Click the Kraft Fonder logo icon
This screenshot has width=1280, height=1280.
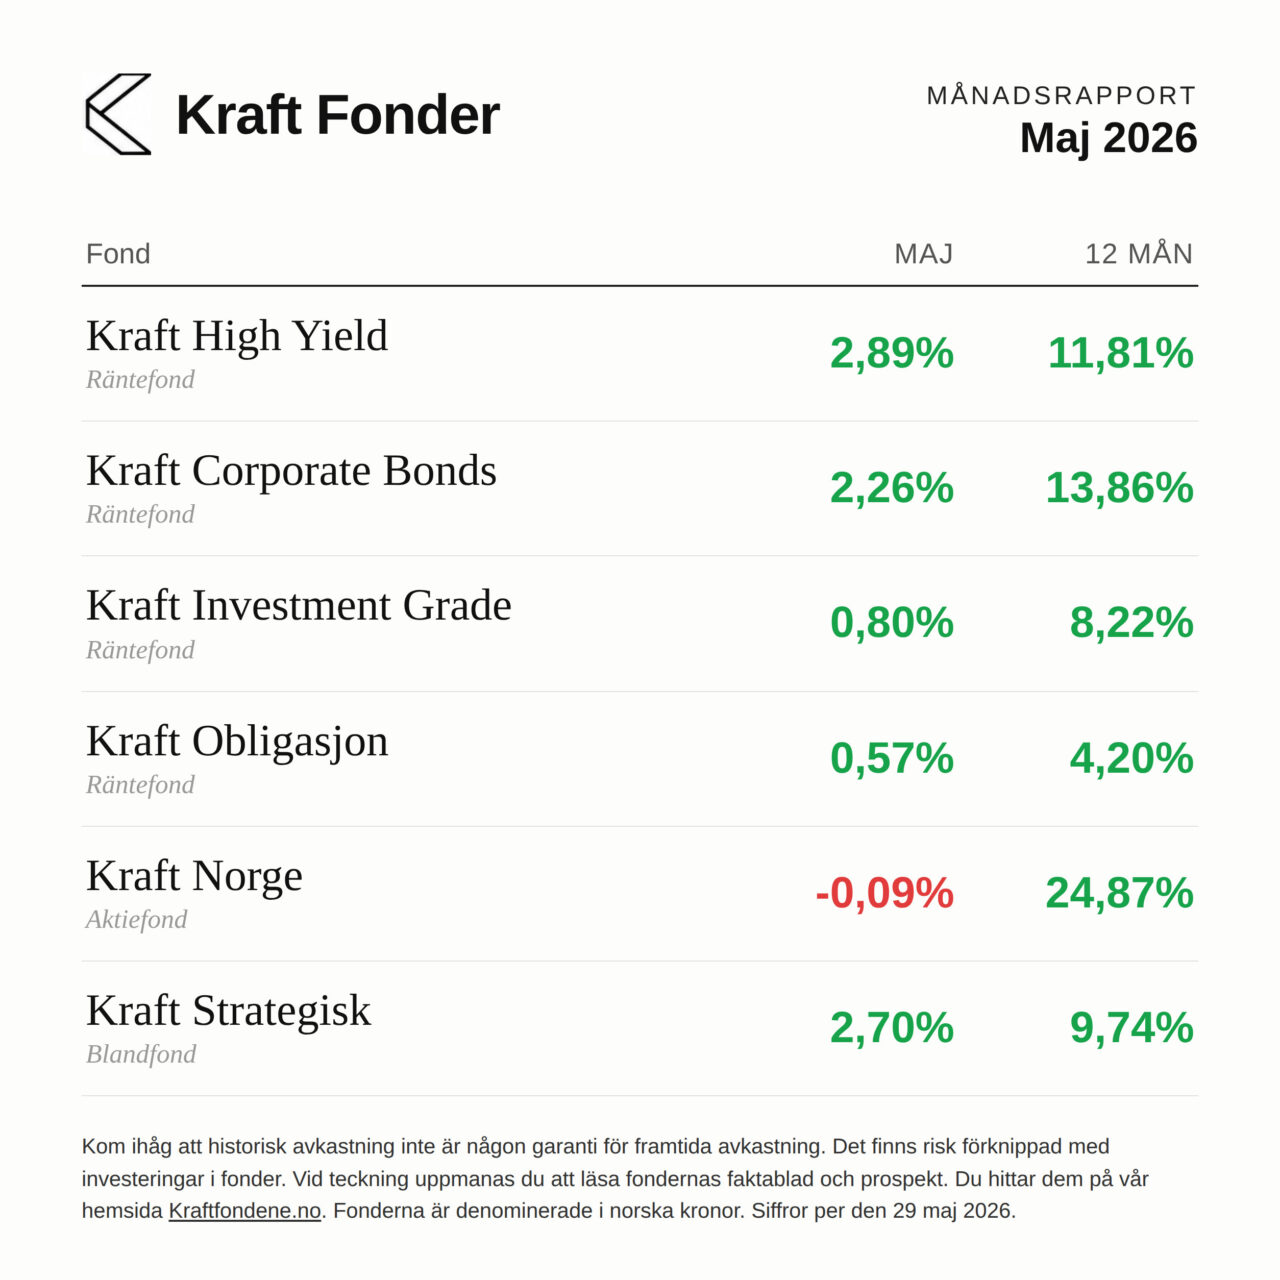click(118, 114)
